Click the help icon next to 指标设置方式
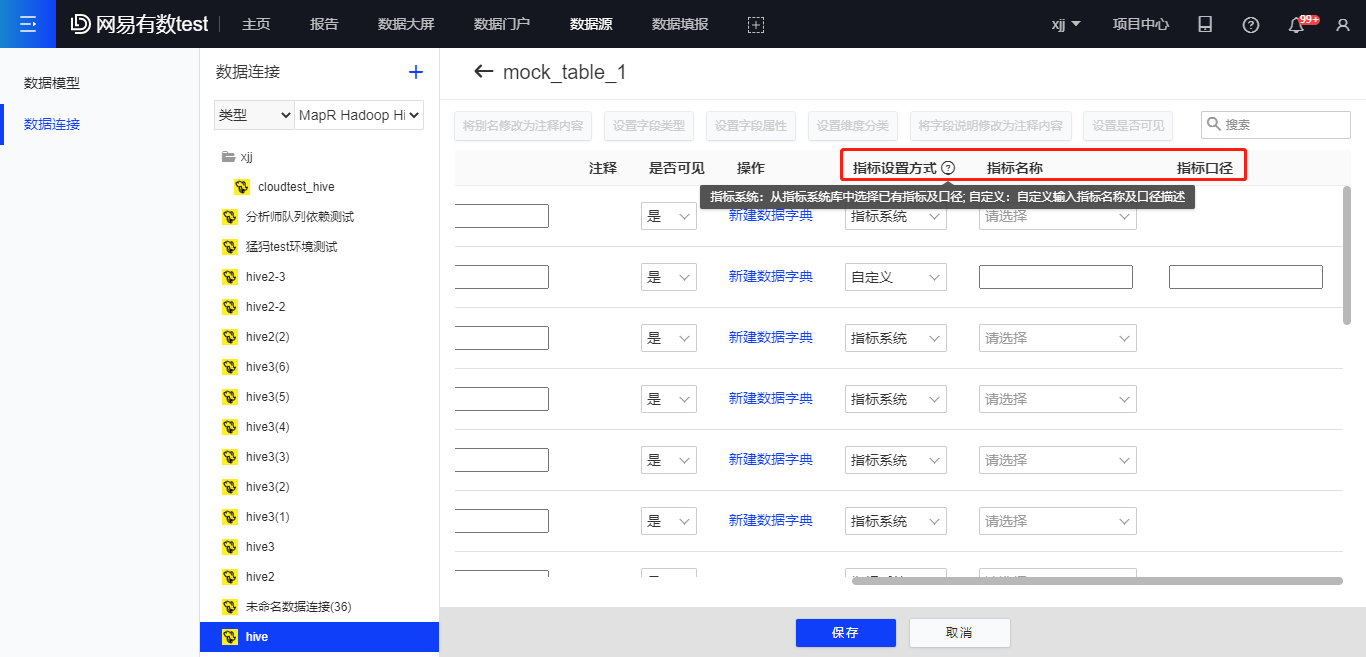The width and height of the screenshot is (1366, 657). (x=948, y=168)
